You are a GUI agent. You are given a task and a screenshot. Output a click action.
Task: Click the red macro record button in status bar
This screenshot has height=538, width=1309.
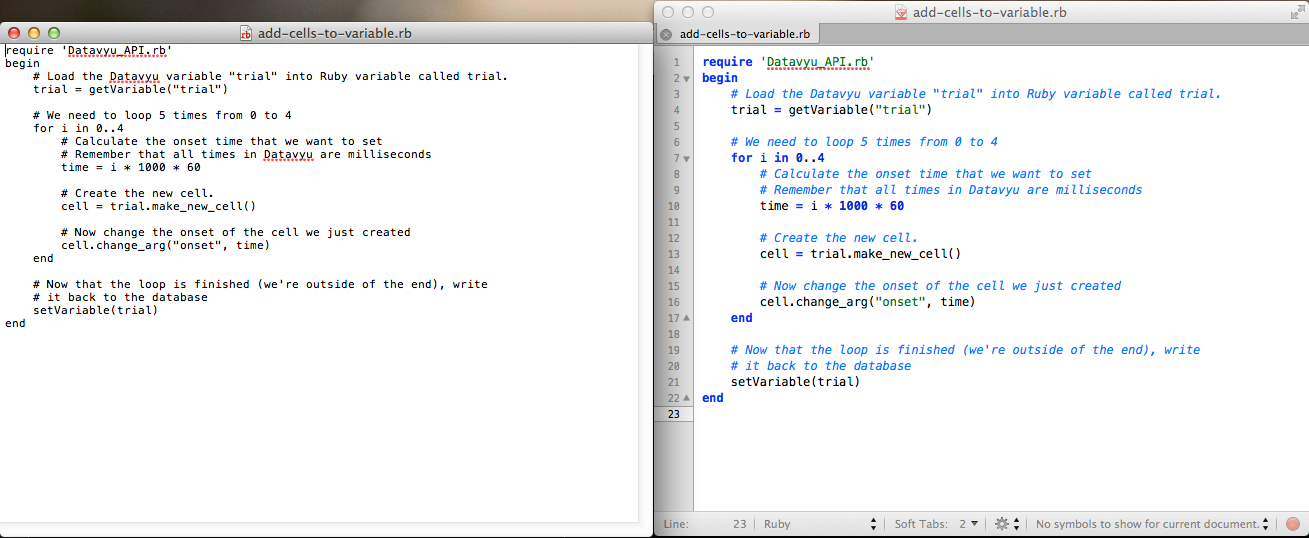click(x=1292, y=524)
